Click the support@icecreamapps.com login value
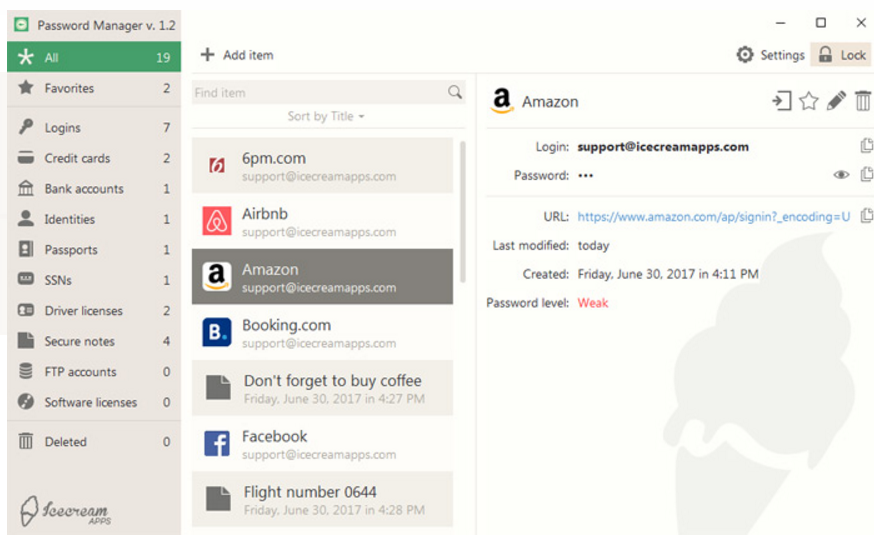This screenshot has width=874, height=544. point(663,147)
